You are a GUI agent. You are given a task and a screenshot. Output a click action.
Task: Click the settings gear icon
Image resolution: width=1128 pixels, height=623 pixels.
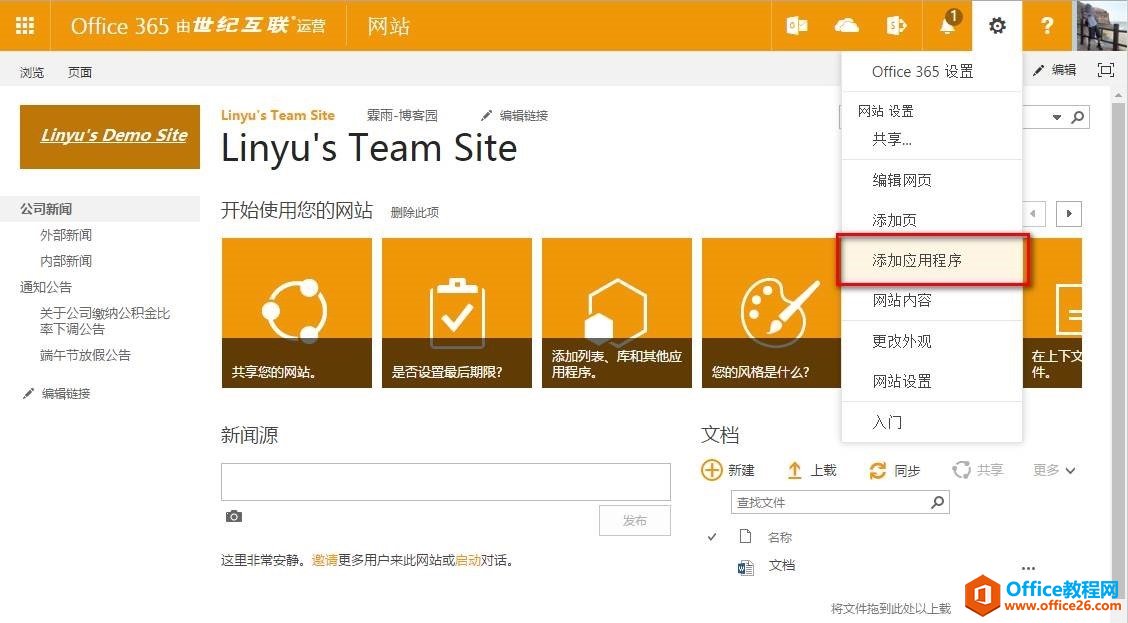pyautogui.click(x=997, y=26)
